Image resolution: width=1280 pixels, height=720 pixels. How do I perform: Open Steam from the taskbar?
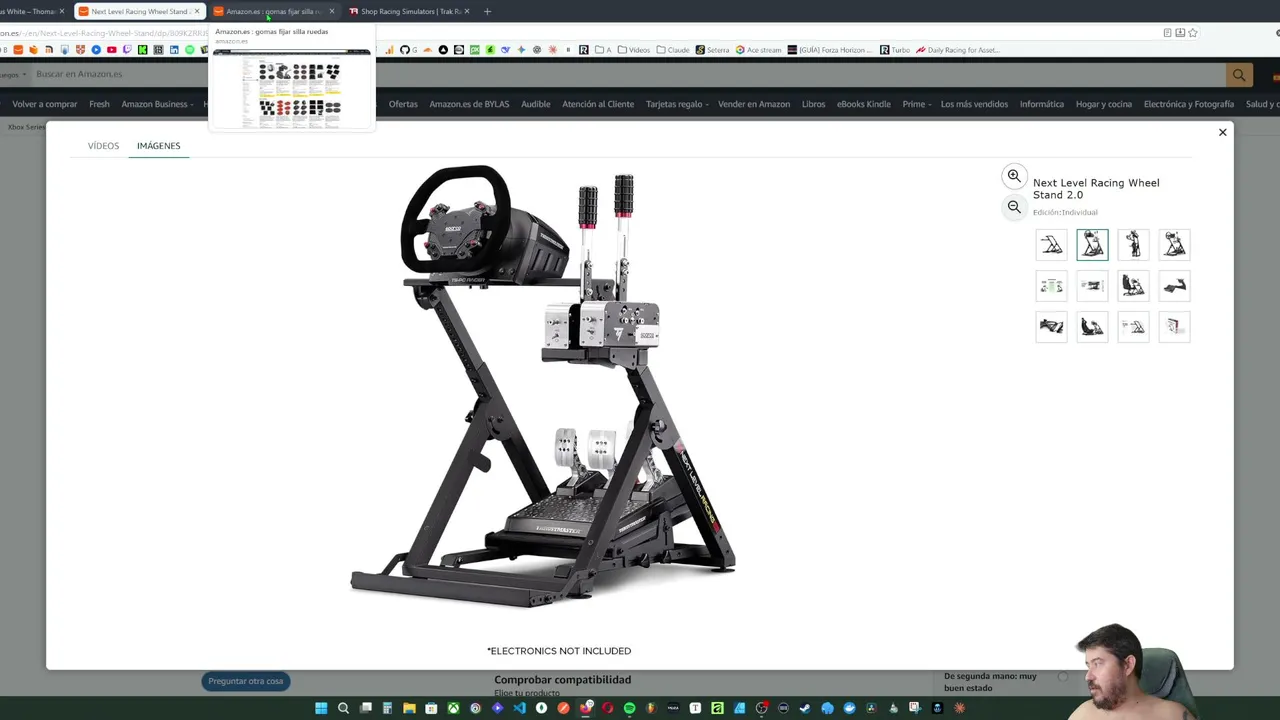pyautogui.click(x=805, y=708)
